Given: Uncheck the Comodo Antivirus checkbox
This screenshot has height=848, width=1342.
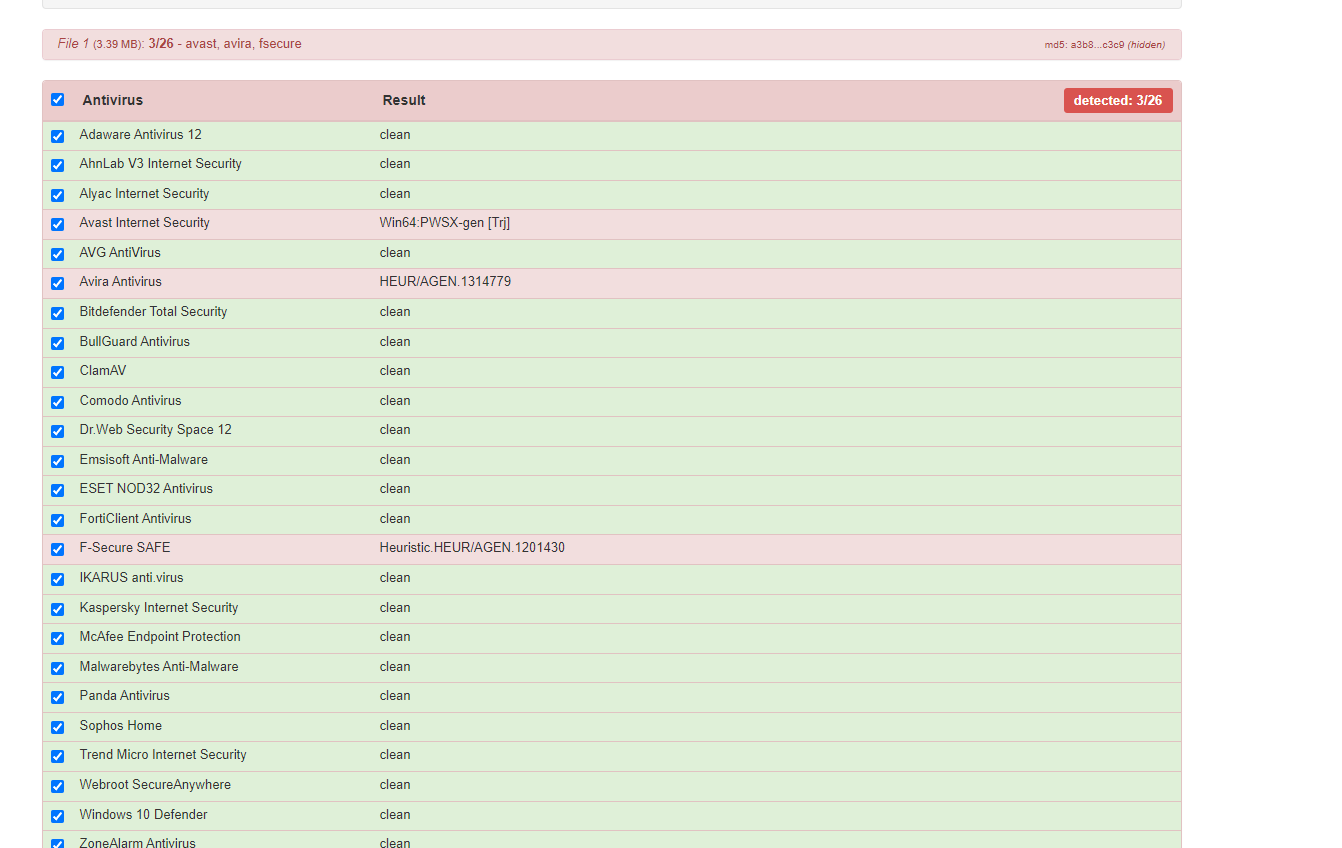Looking at the screenshot, I should coord(57,402).
